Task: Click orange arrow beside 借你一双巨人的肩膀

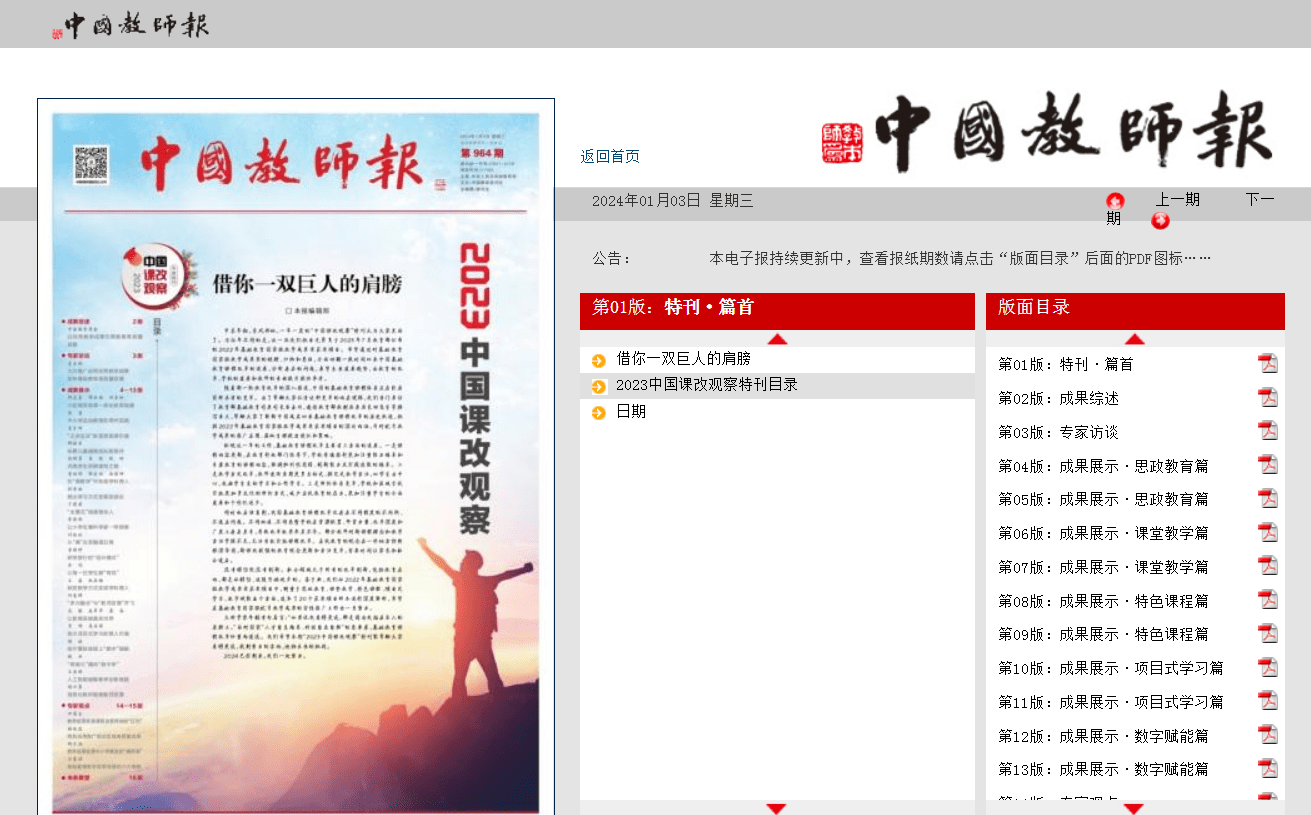Action: [x=599, y=360]
